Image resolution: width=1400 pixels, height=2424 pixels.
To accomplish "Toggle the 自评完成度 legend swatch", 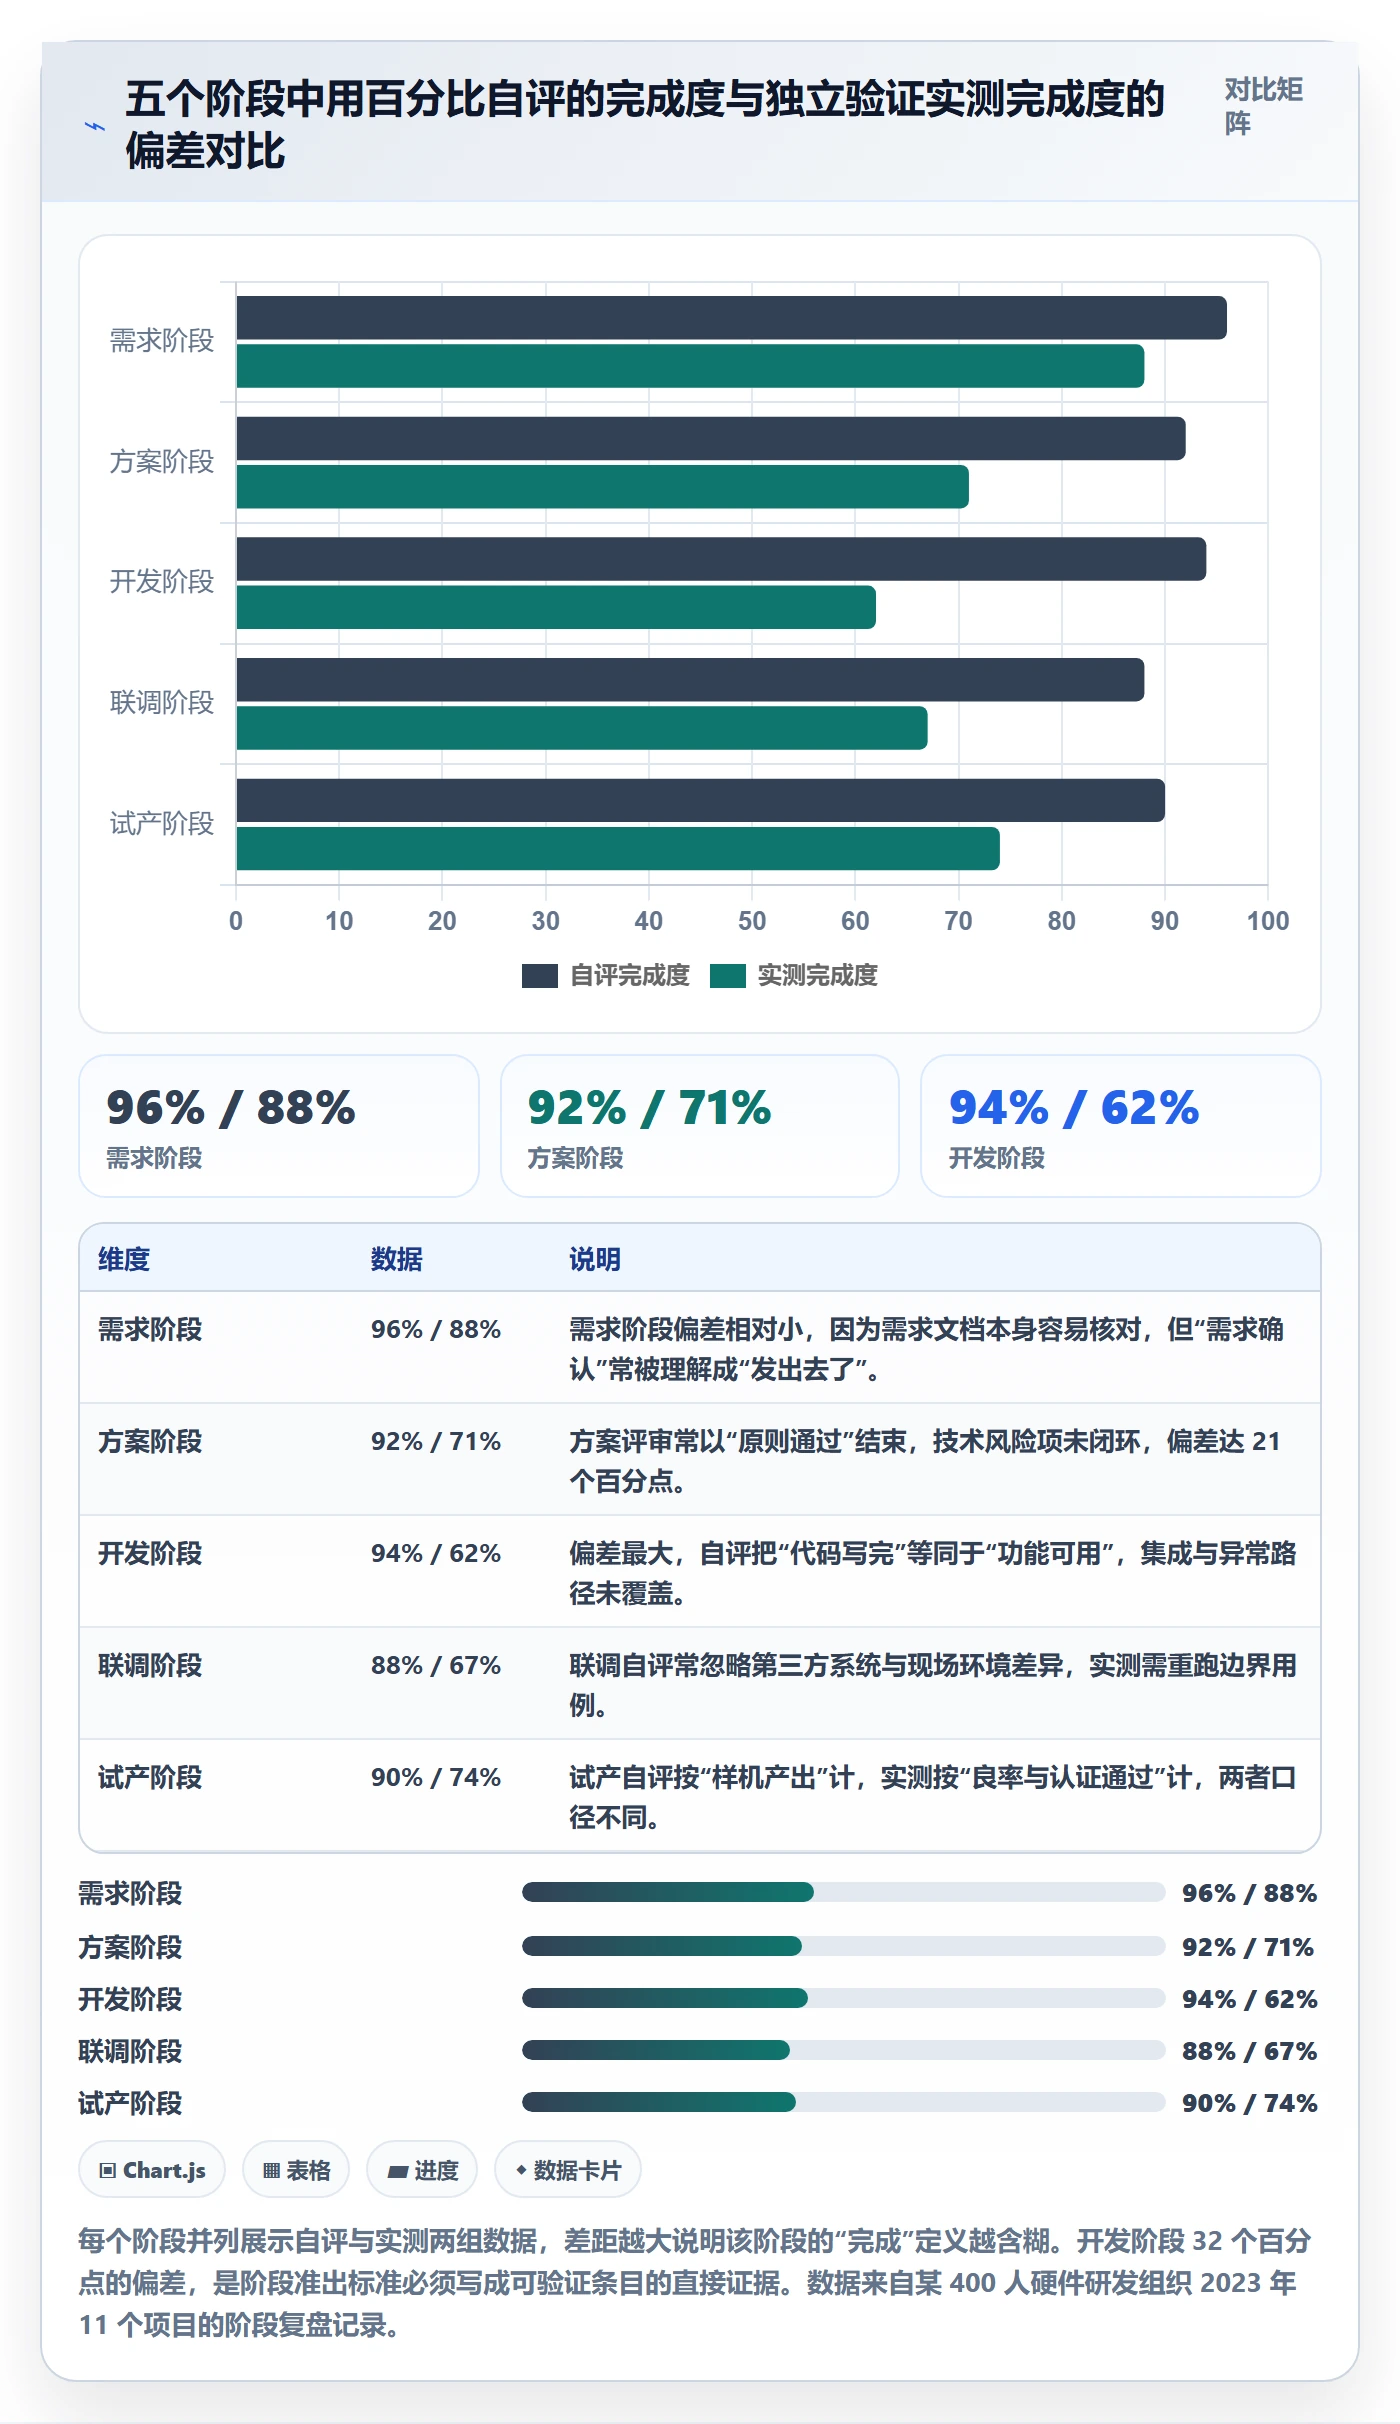I will [539, 976].
